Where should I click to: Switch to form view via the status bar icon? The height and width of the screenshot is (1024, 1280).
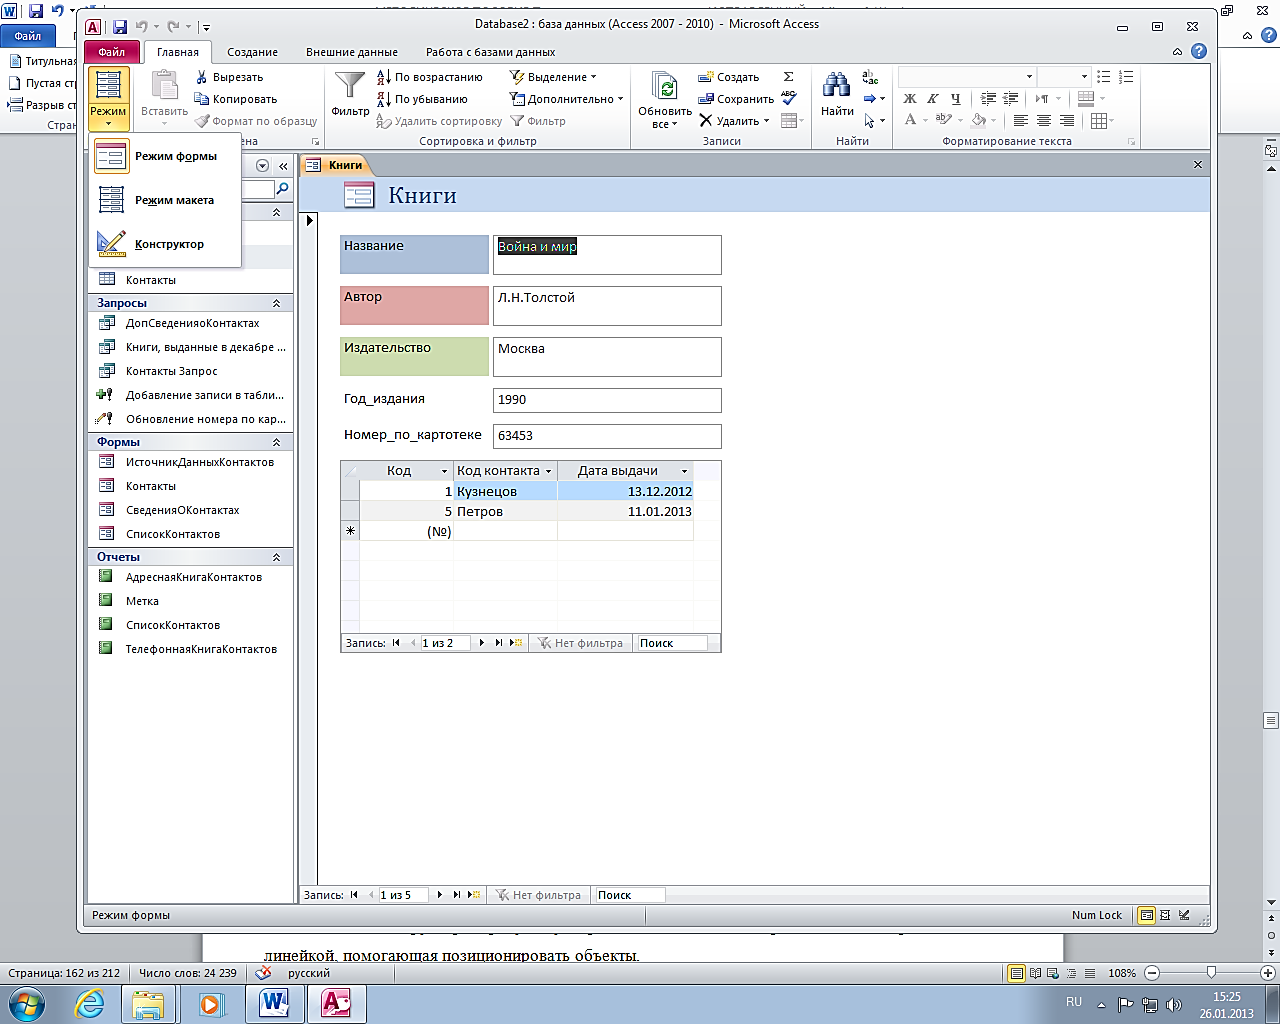point(1147,915)
